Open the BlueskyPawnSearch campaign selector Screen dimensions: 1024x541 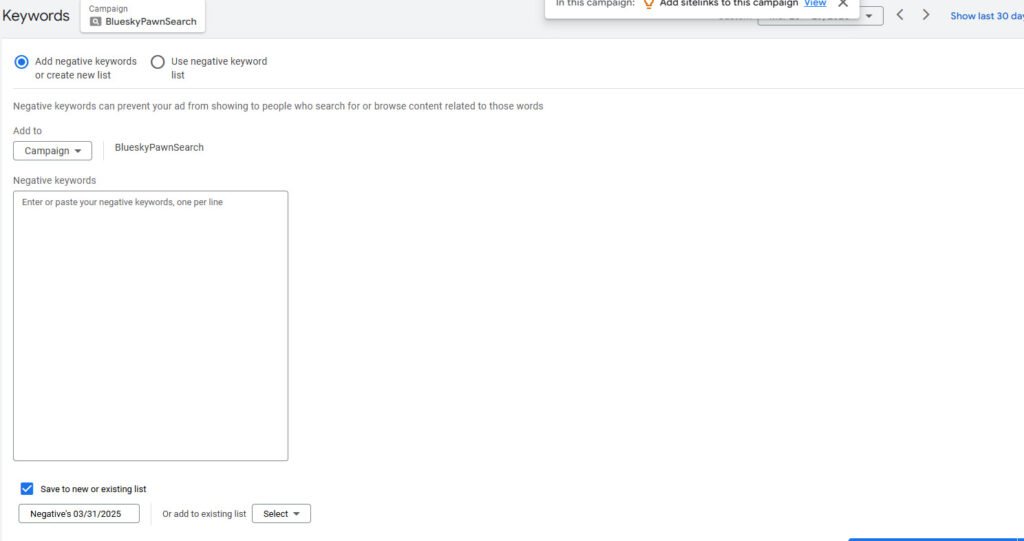tap(142, 16)
